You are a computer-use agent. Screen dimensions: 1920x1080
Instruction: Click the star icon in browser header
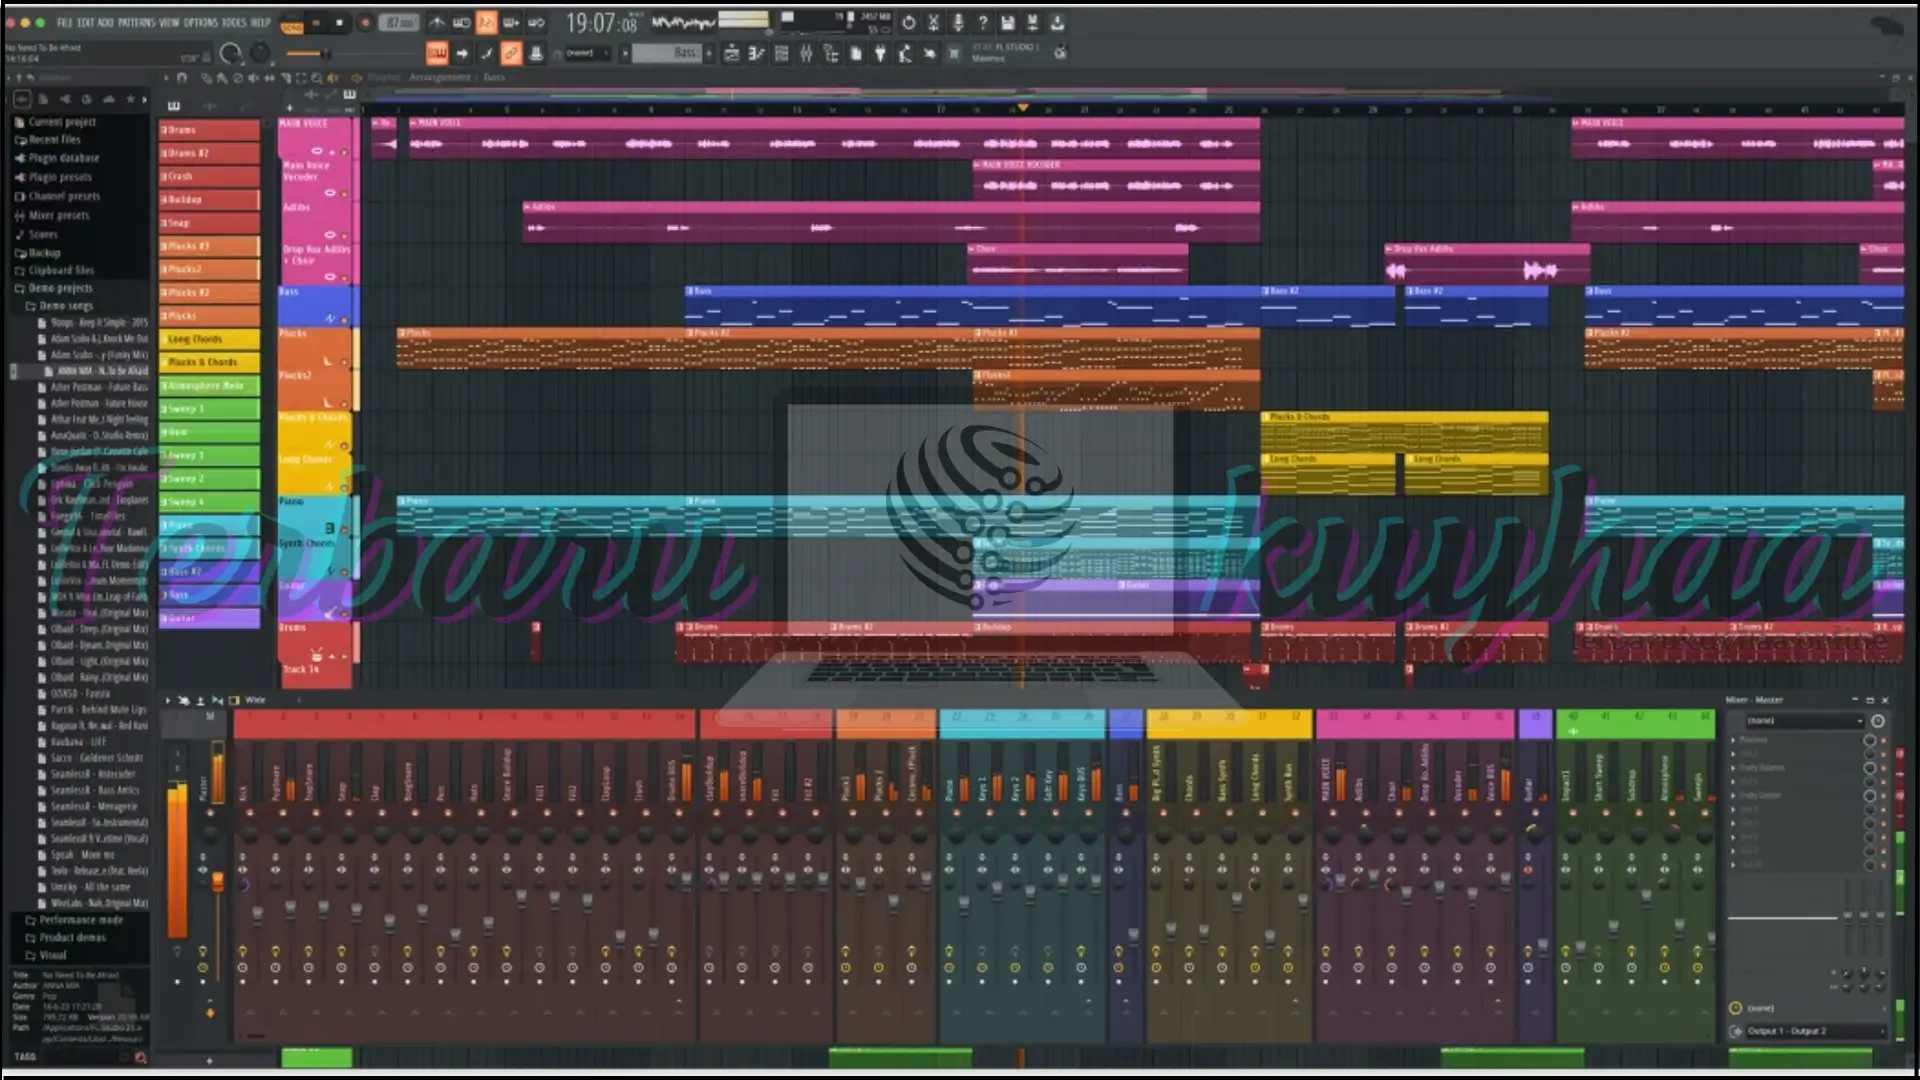(131, 99)
